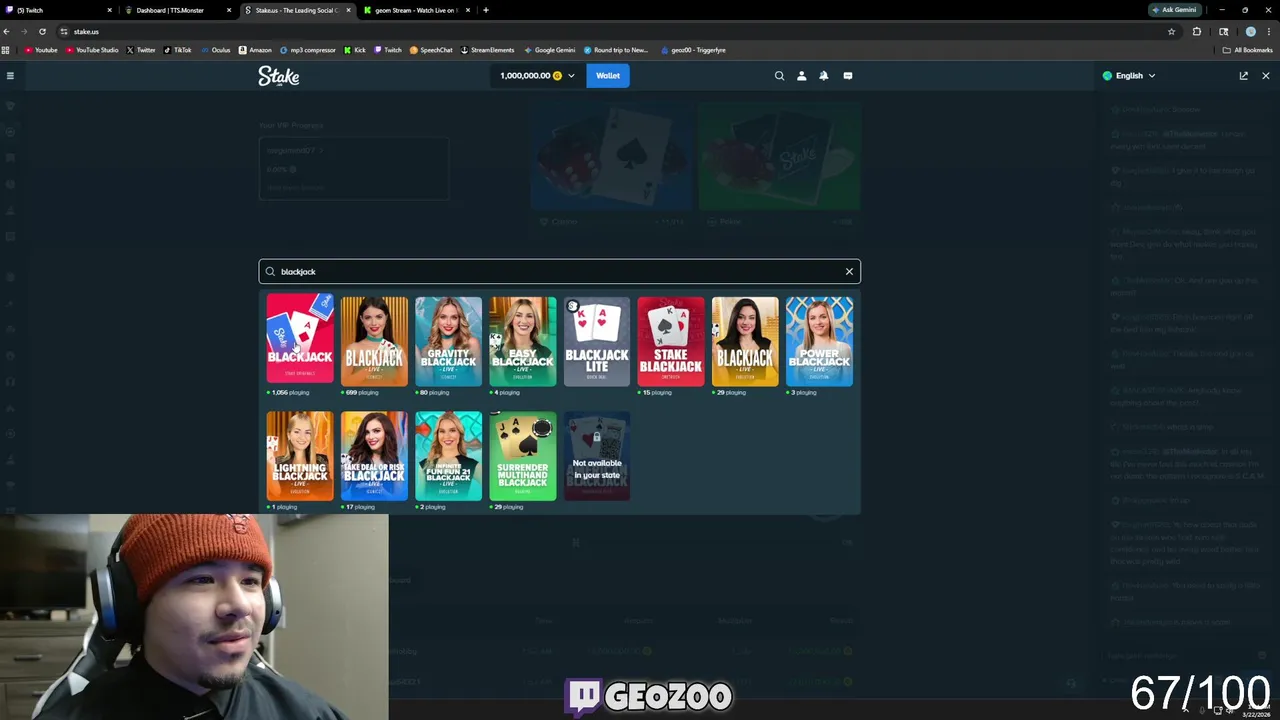Bookmark this page with the star

point(1171,31)
